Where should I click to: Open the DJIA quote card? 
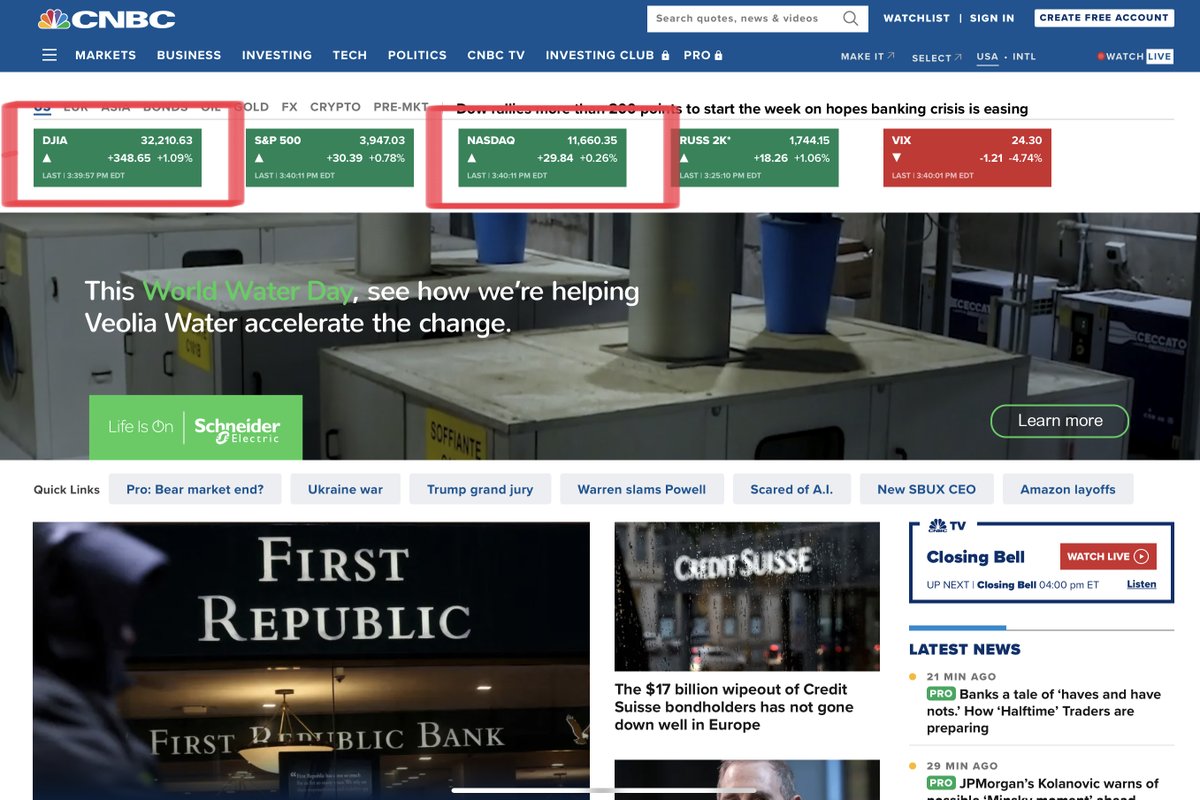[117, 157]
